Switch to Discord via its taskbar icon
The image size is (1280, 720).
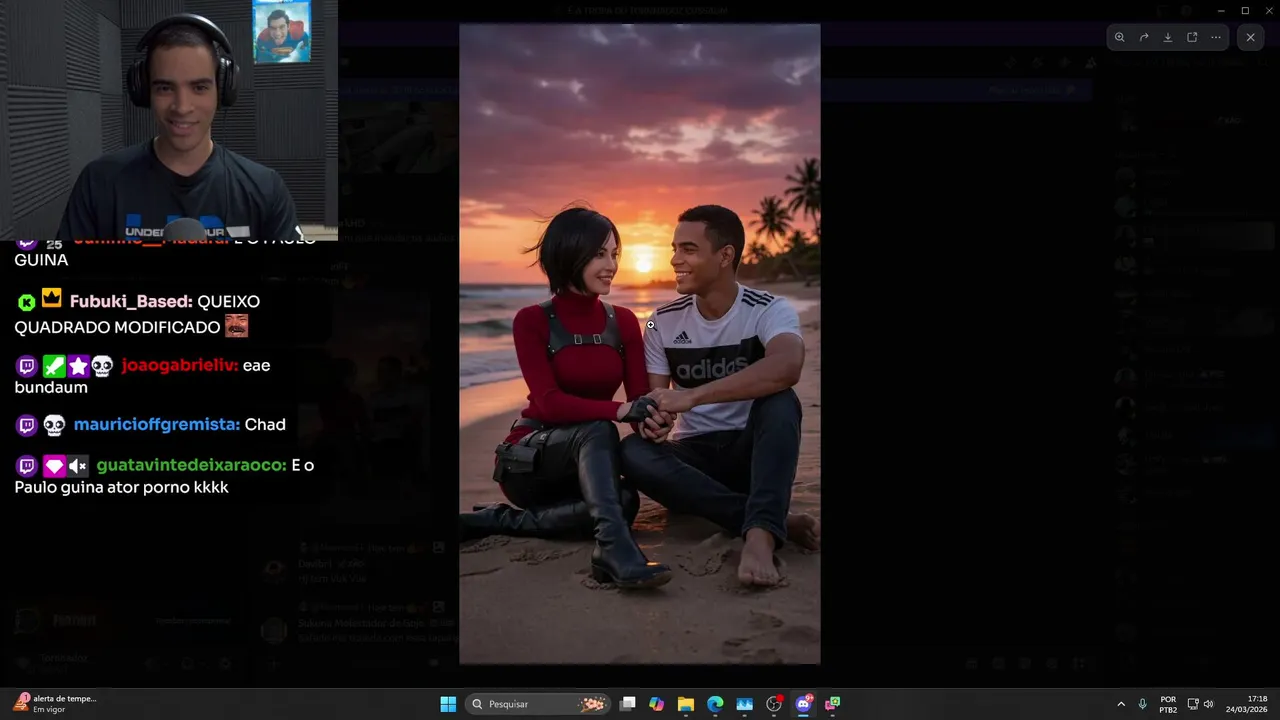tap(803, 704)
